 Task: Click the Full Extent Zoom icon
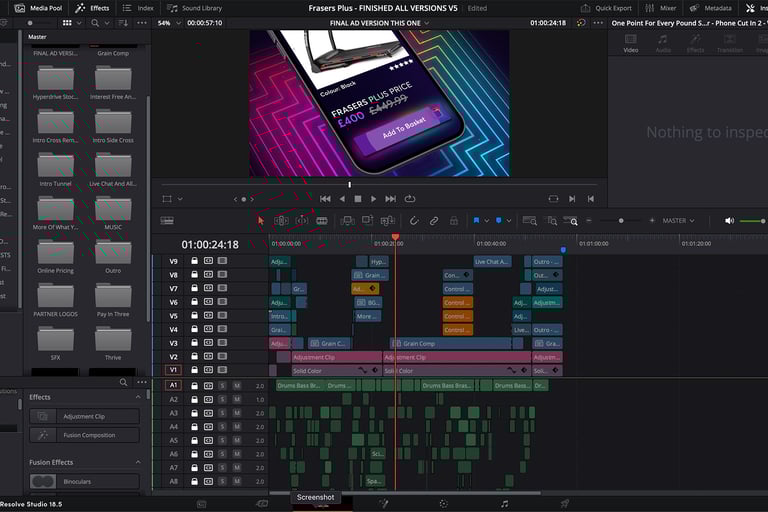point(529,221)
